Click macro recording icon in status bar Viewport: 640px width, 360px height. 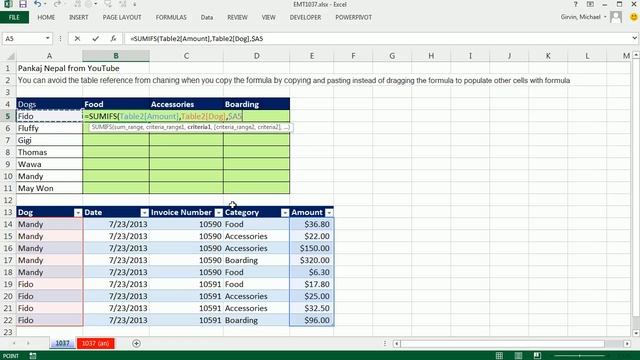[x=33, y=356]
